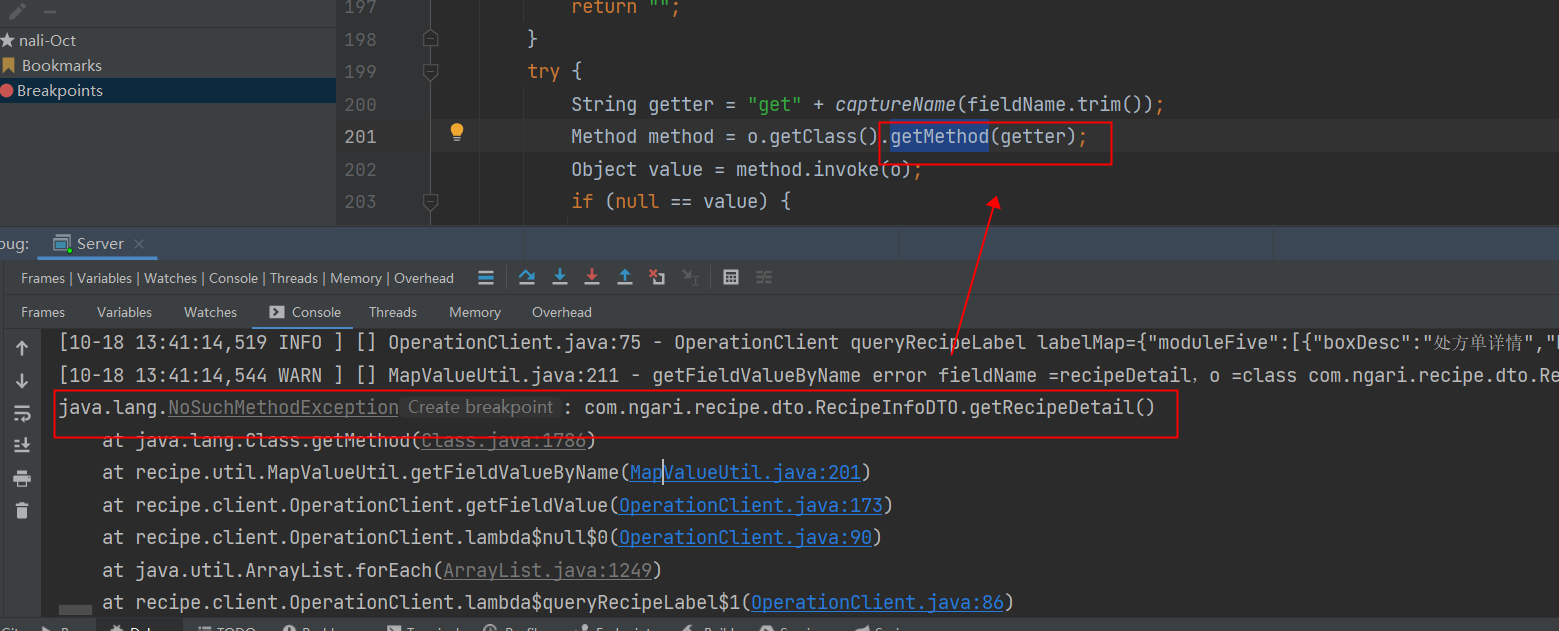
Task: Switch to the Variables tab
Action: click(125, 312)
